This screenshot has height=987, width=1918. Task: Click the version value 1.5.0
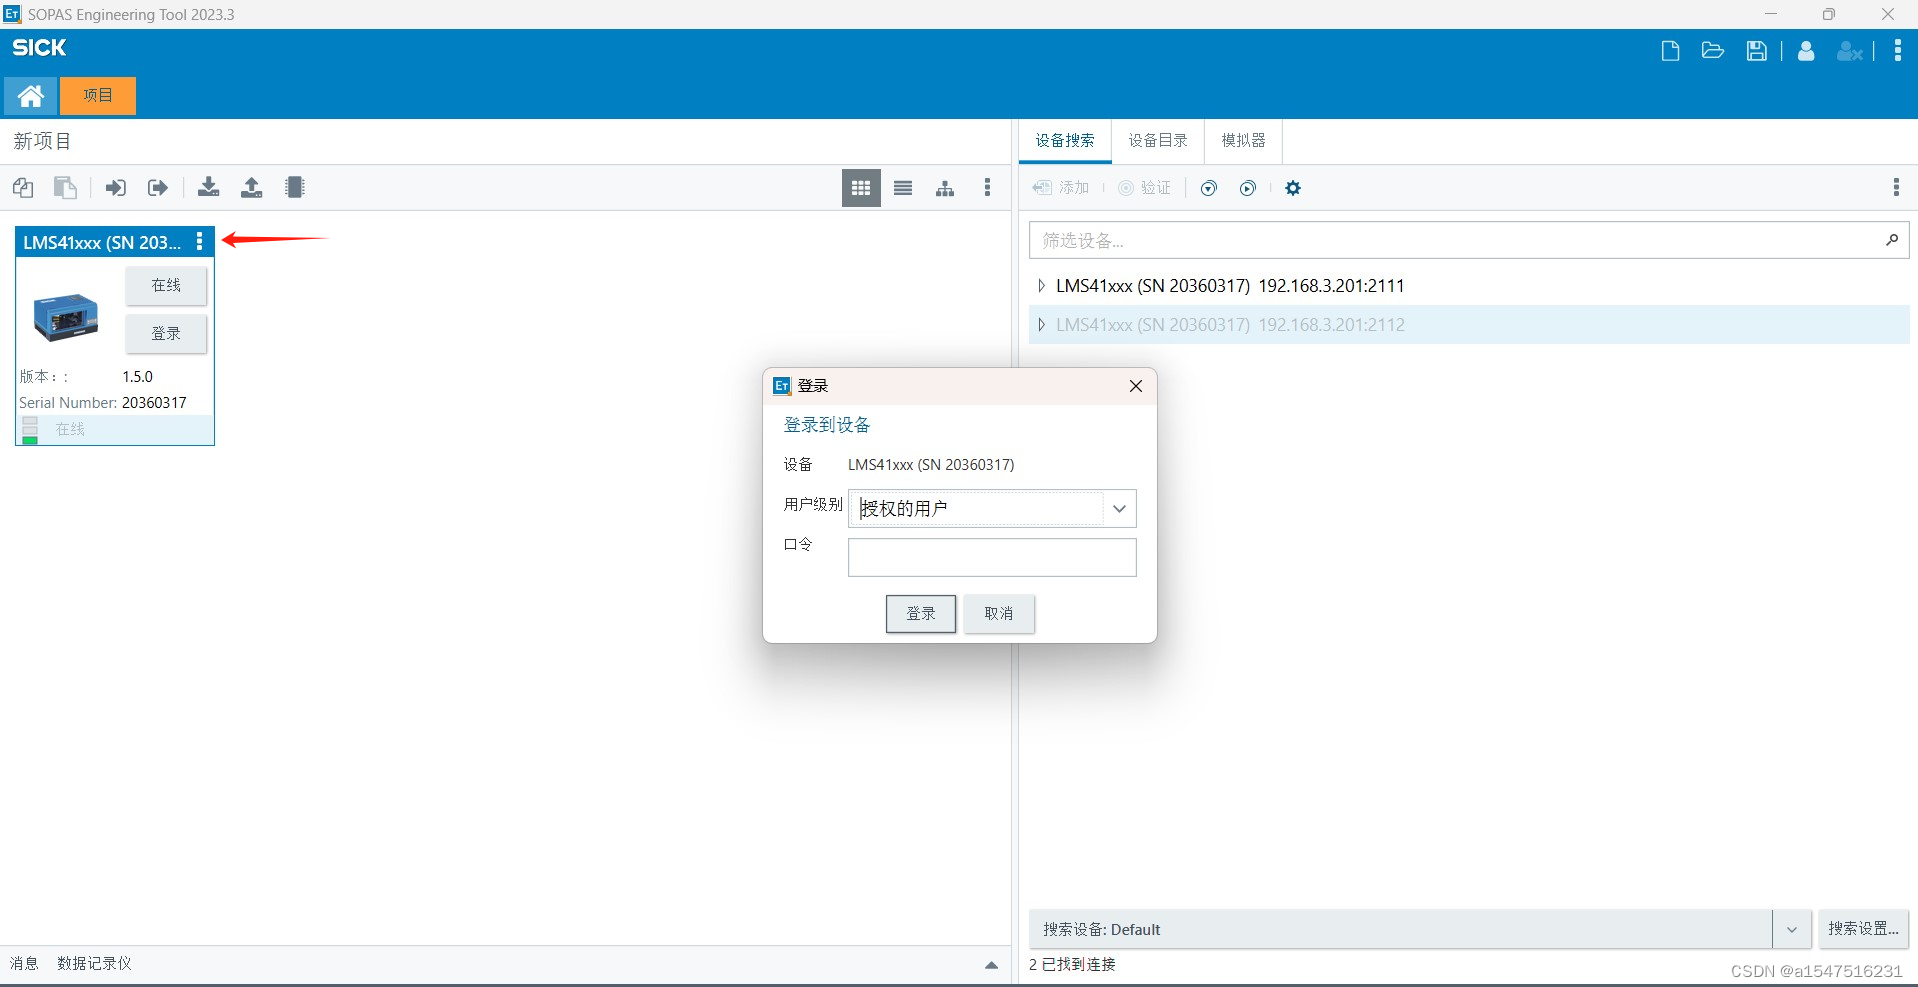[x=138, y=377]
